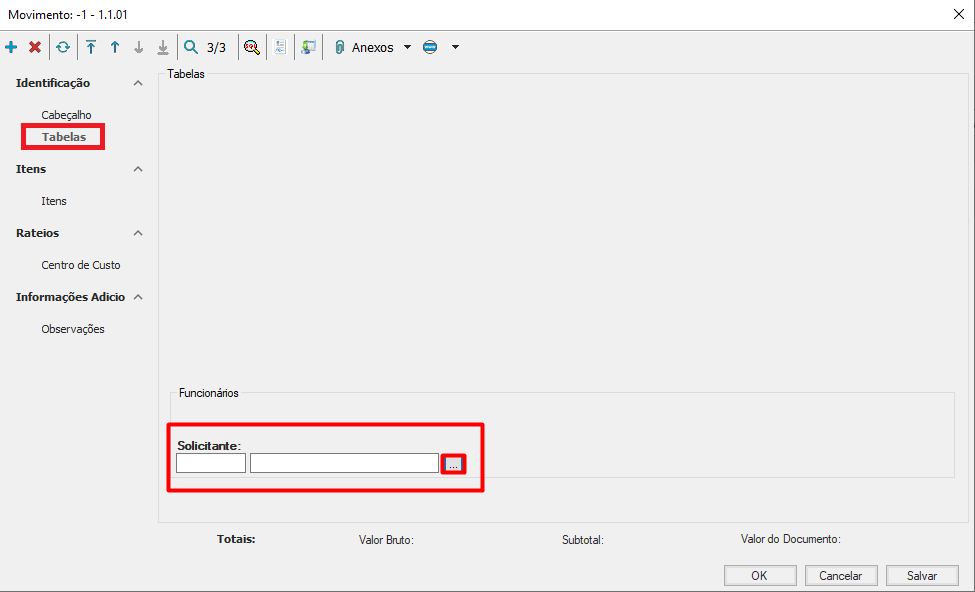Viewport: 975px width, 592px height.
Task: Collapse the Informações Adicionais section
Action: 138,297
